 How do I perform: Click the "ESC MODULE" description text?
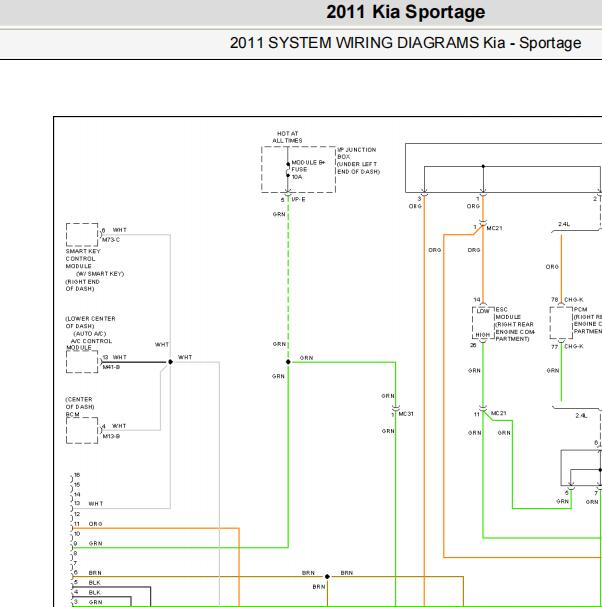[515, 324]
